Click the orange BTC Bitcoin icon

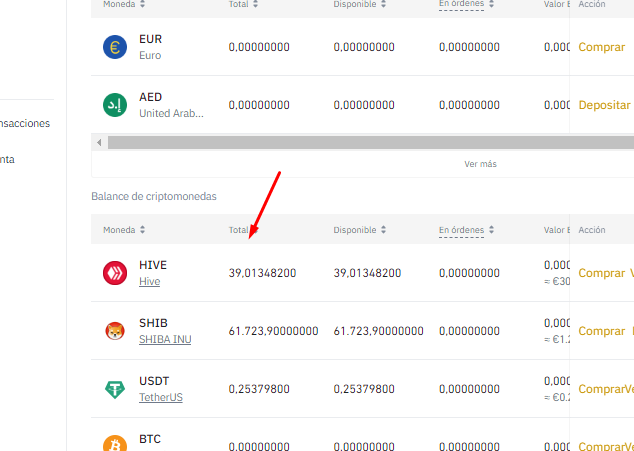[115, 444]
